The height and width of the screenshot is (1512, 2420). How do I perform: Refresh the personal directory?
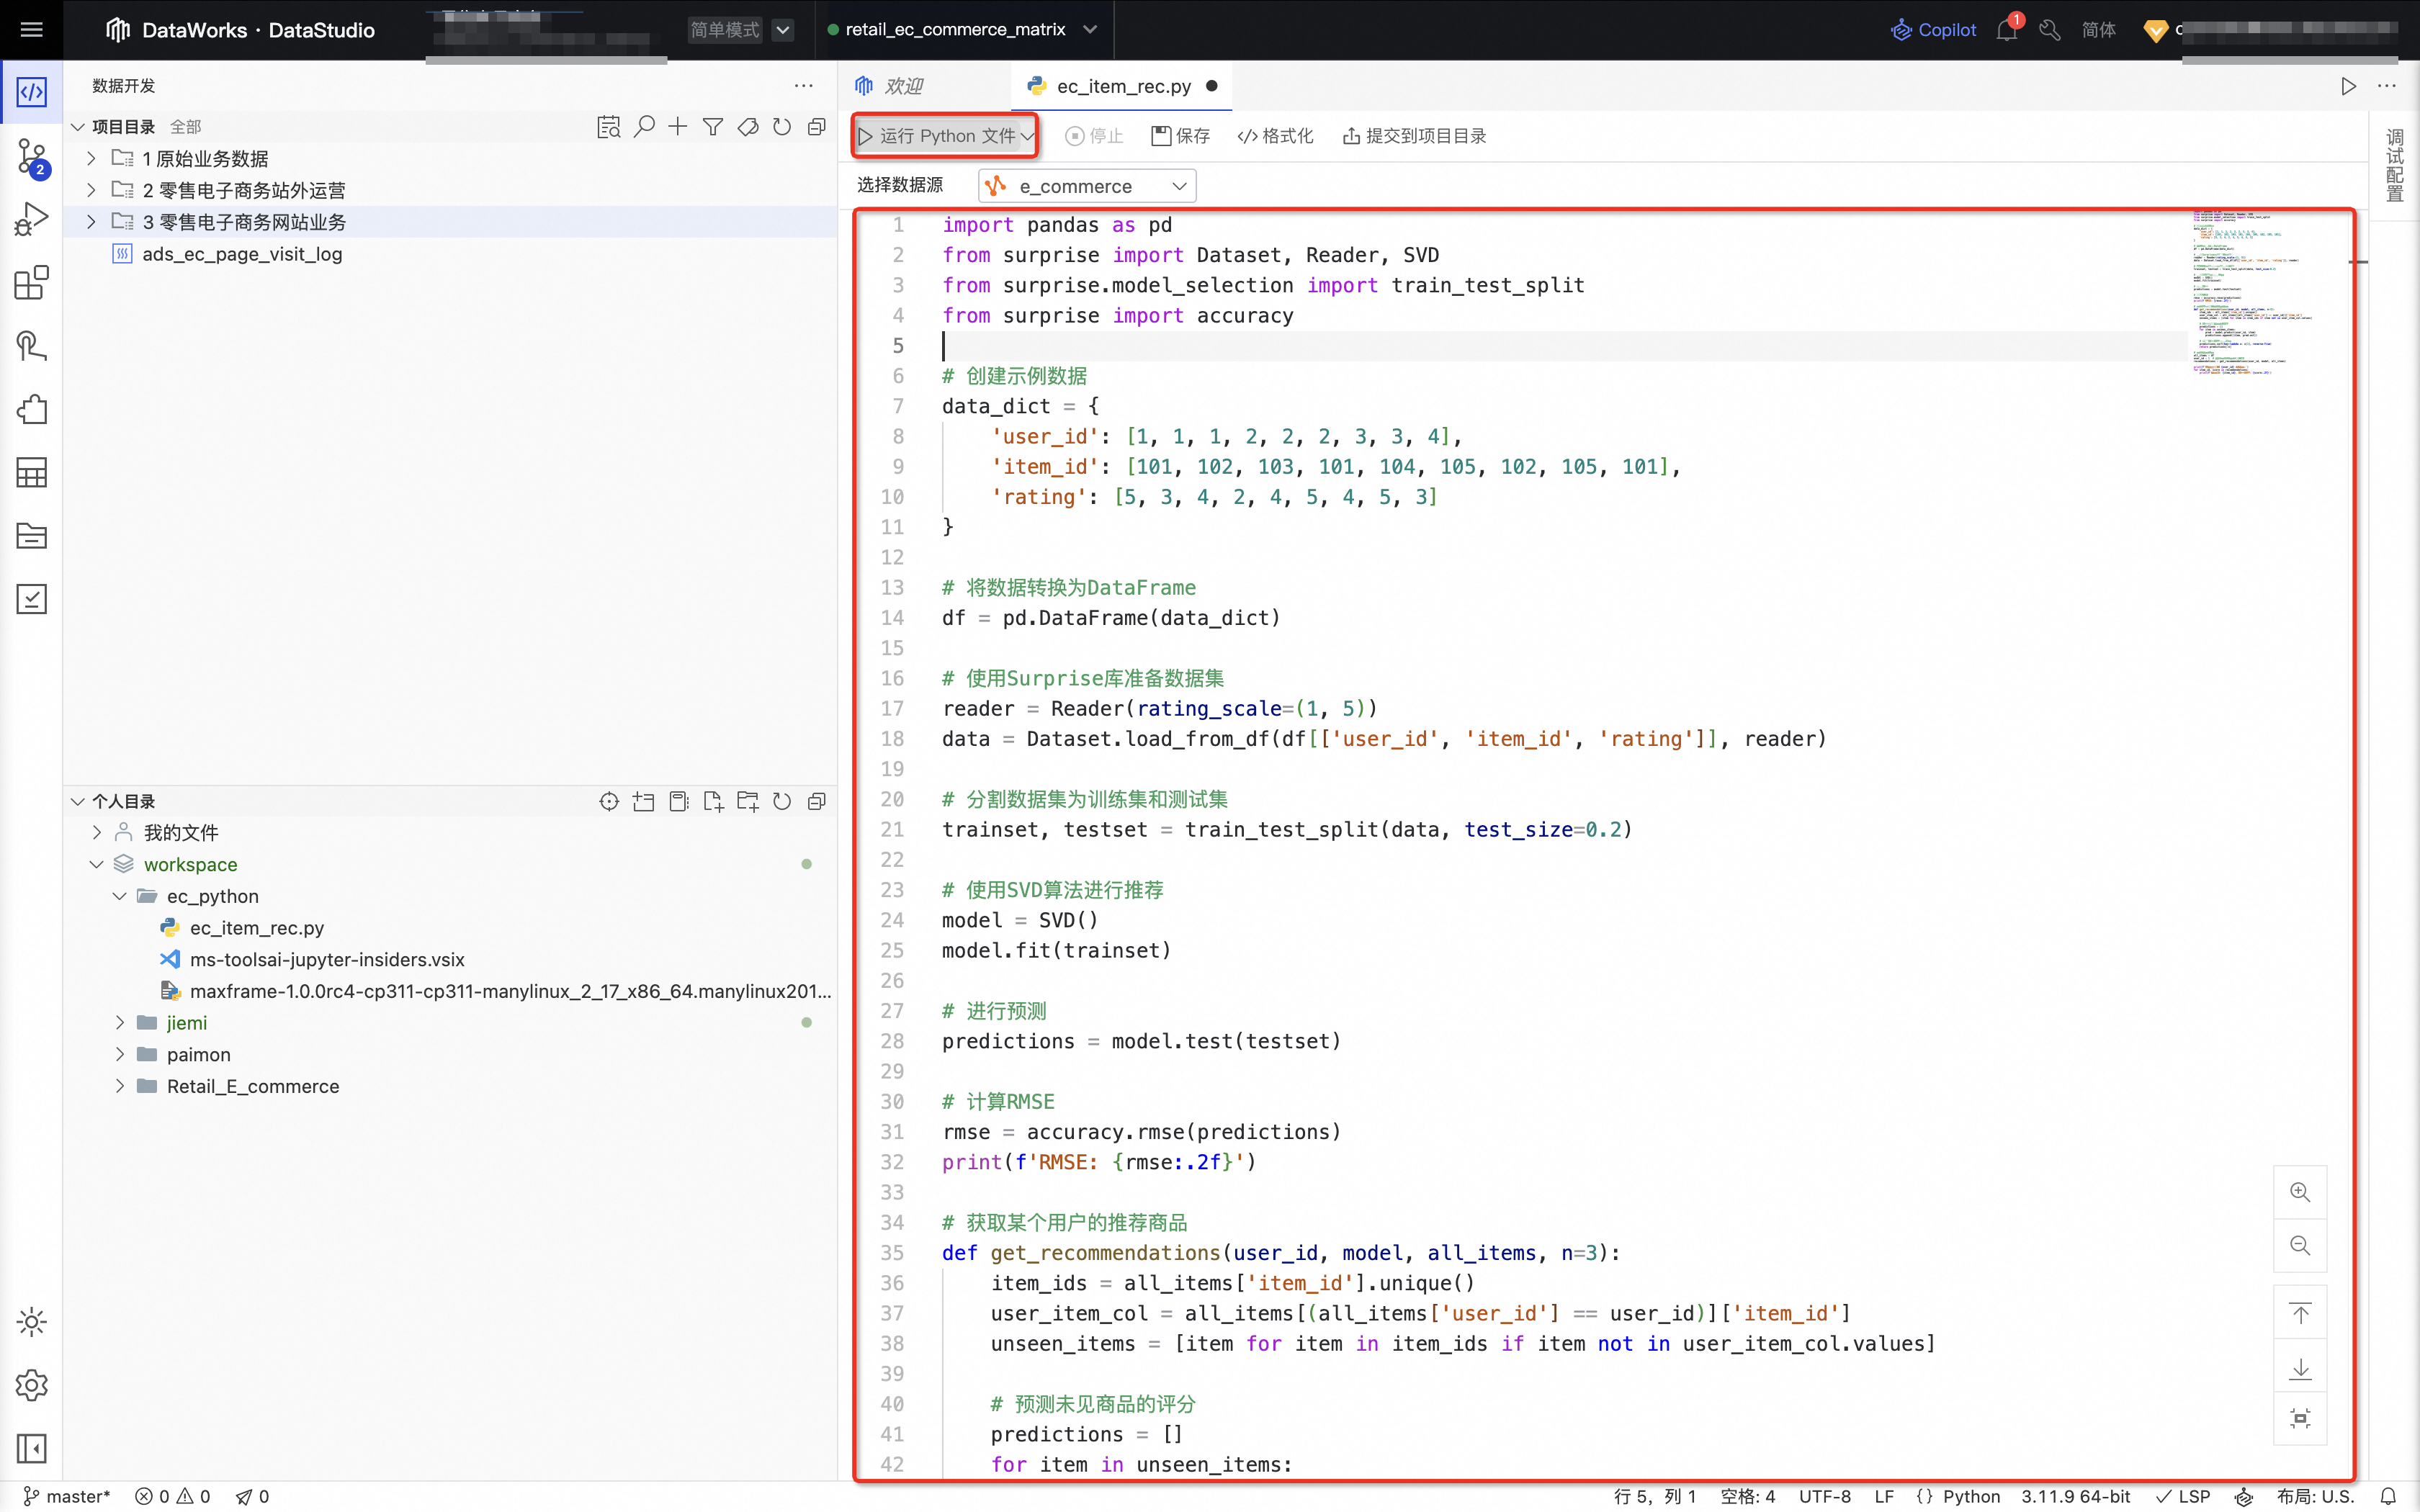click(782, 801)
